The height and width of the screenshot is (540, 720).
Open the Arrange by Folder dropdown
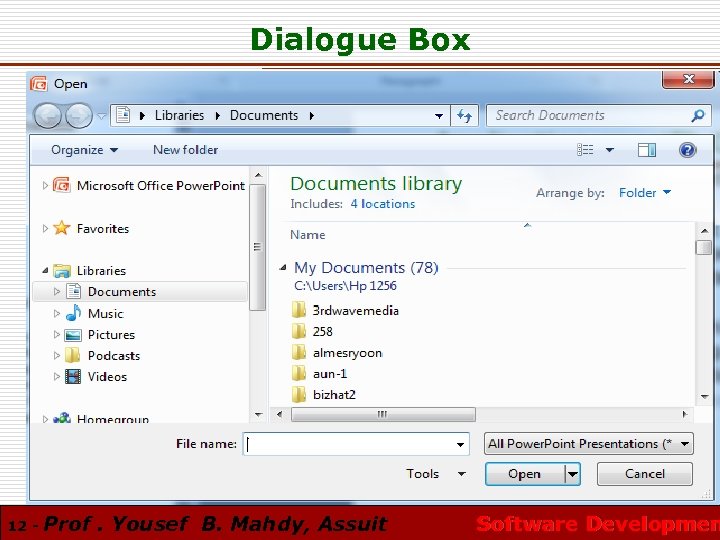pyautogui.click(x=645, y=193)
